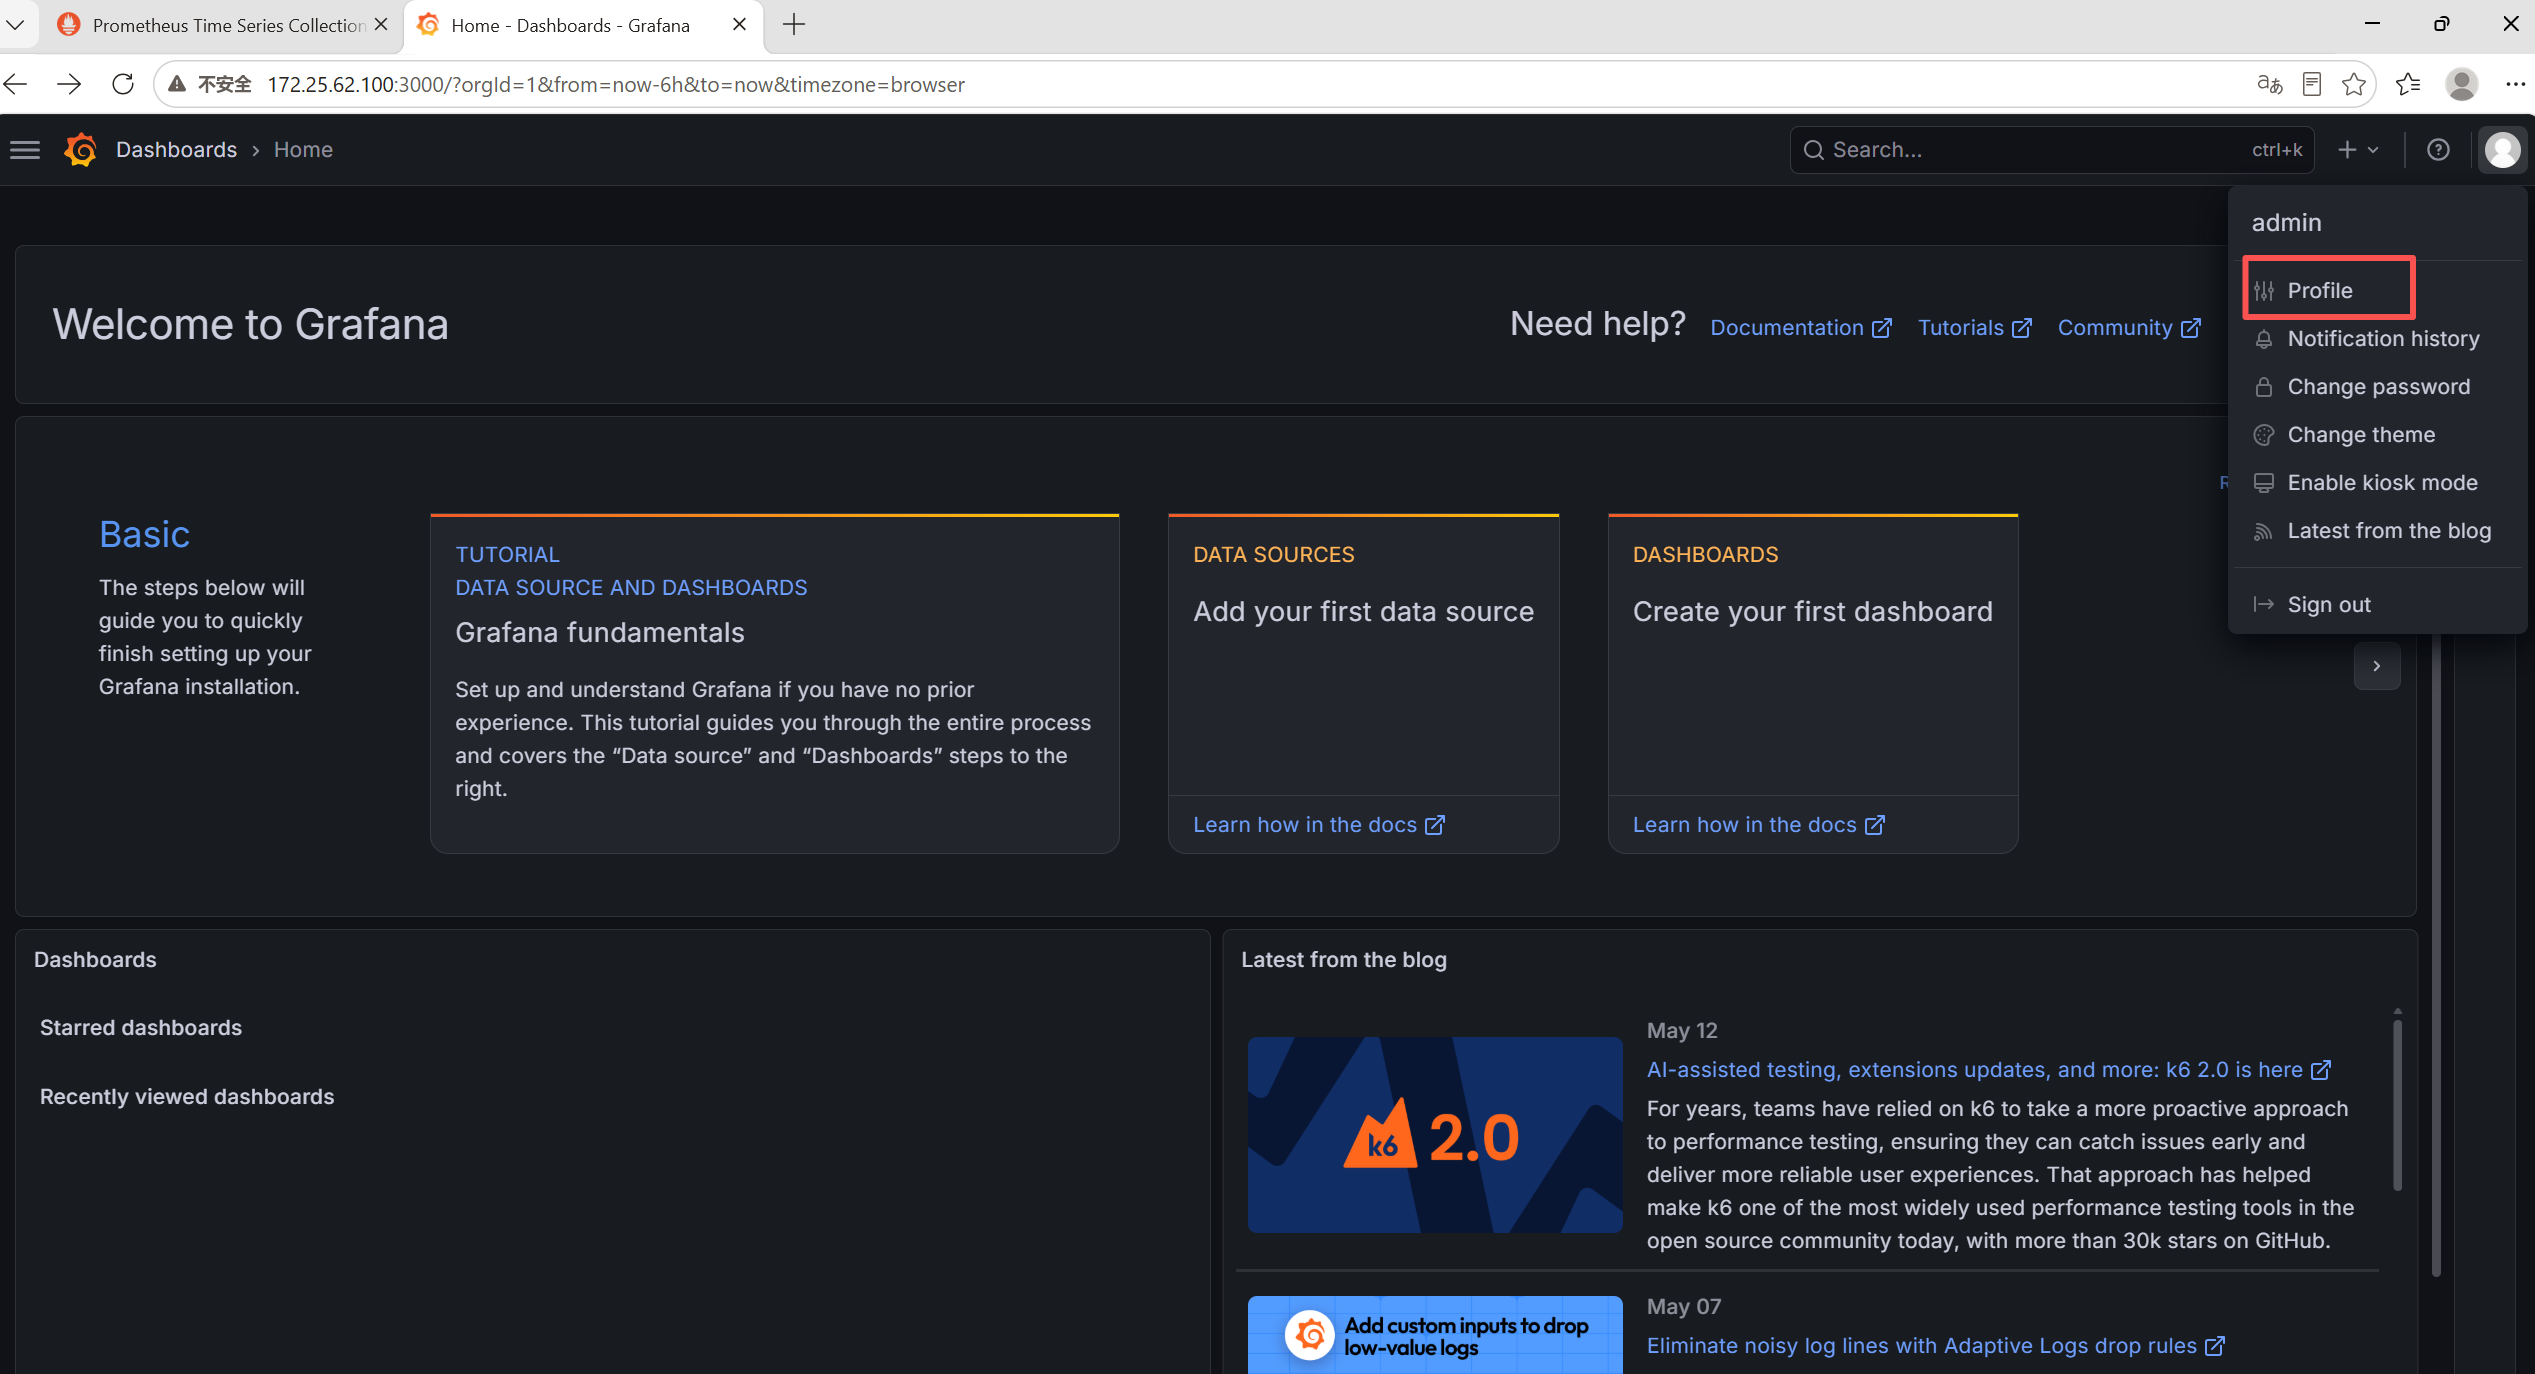The width and height of the screenshot is (2535, 1374).
Task: Click the Basic section heading
Action: (x=144, y=535)
